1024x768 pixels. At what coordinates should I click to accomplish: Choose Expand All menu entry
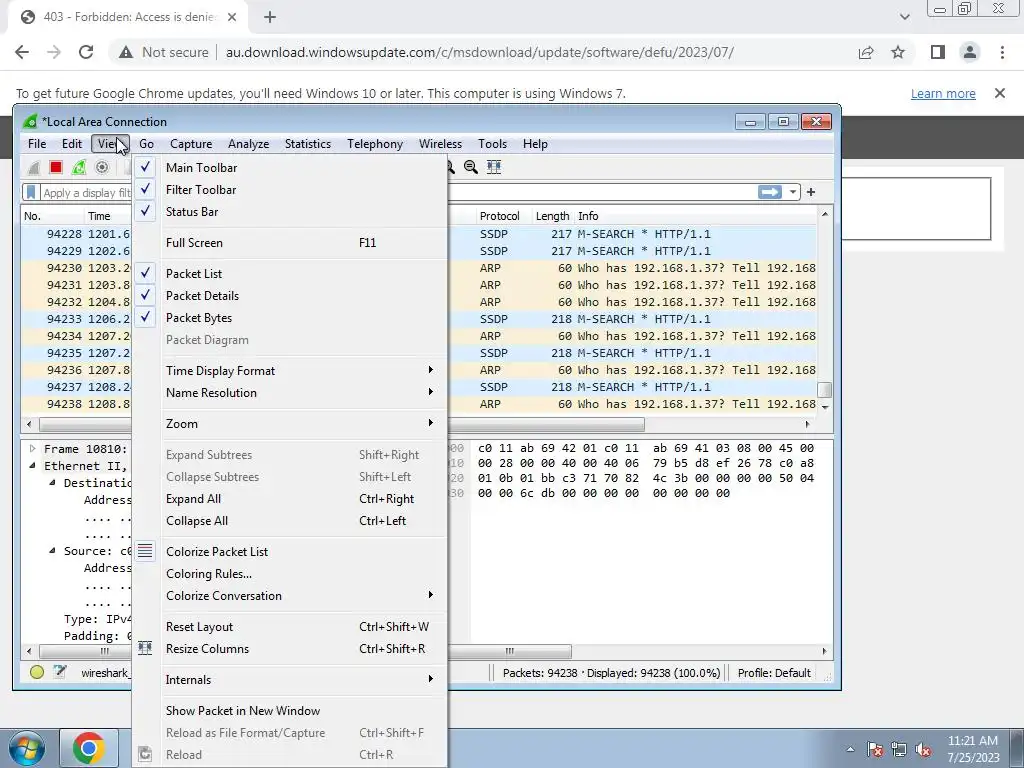pyautogui.click(x=290, y=499)
